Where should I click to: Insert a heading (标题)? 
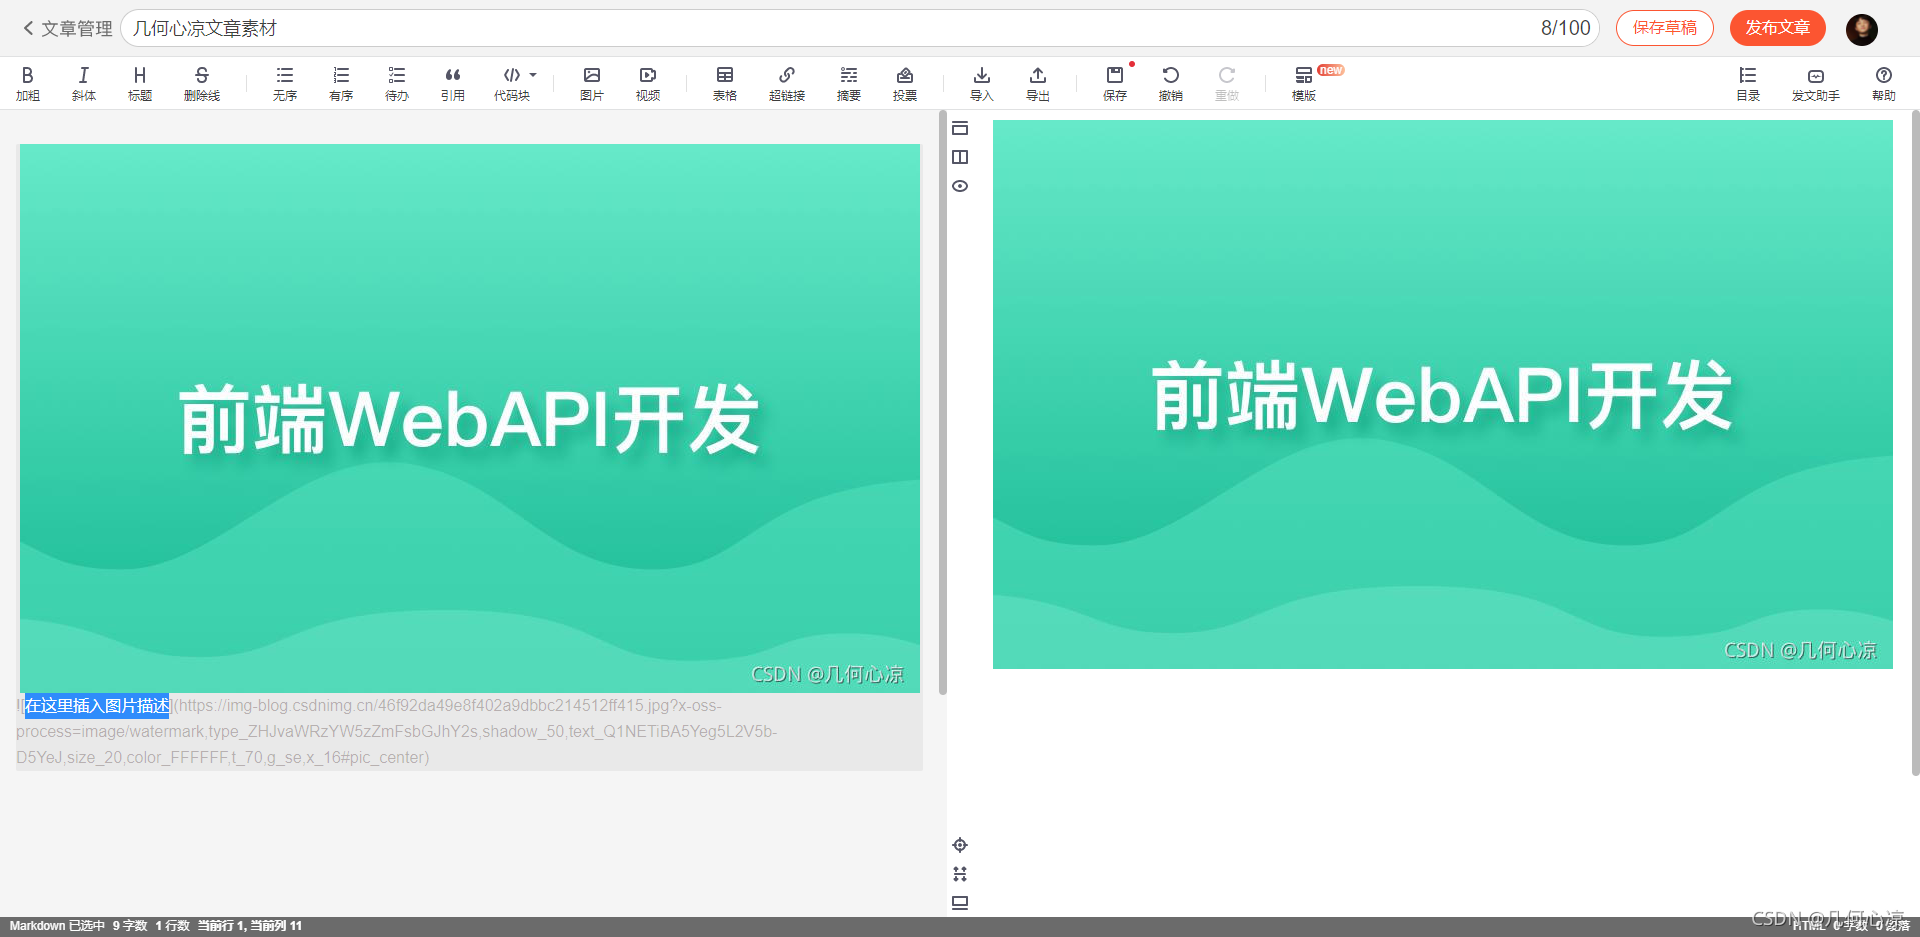(140, 83)
